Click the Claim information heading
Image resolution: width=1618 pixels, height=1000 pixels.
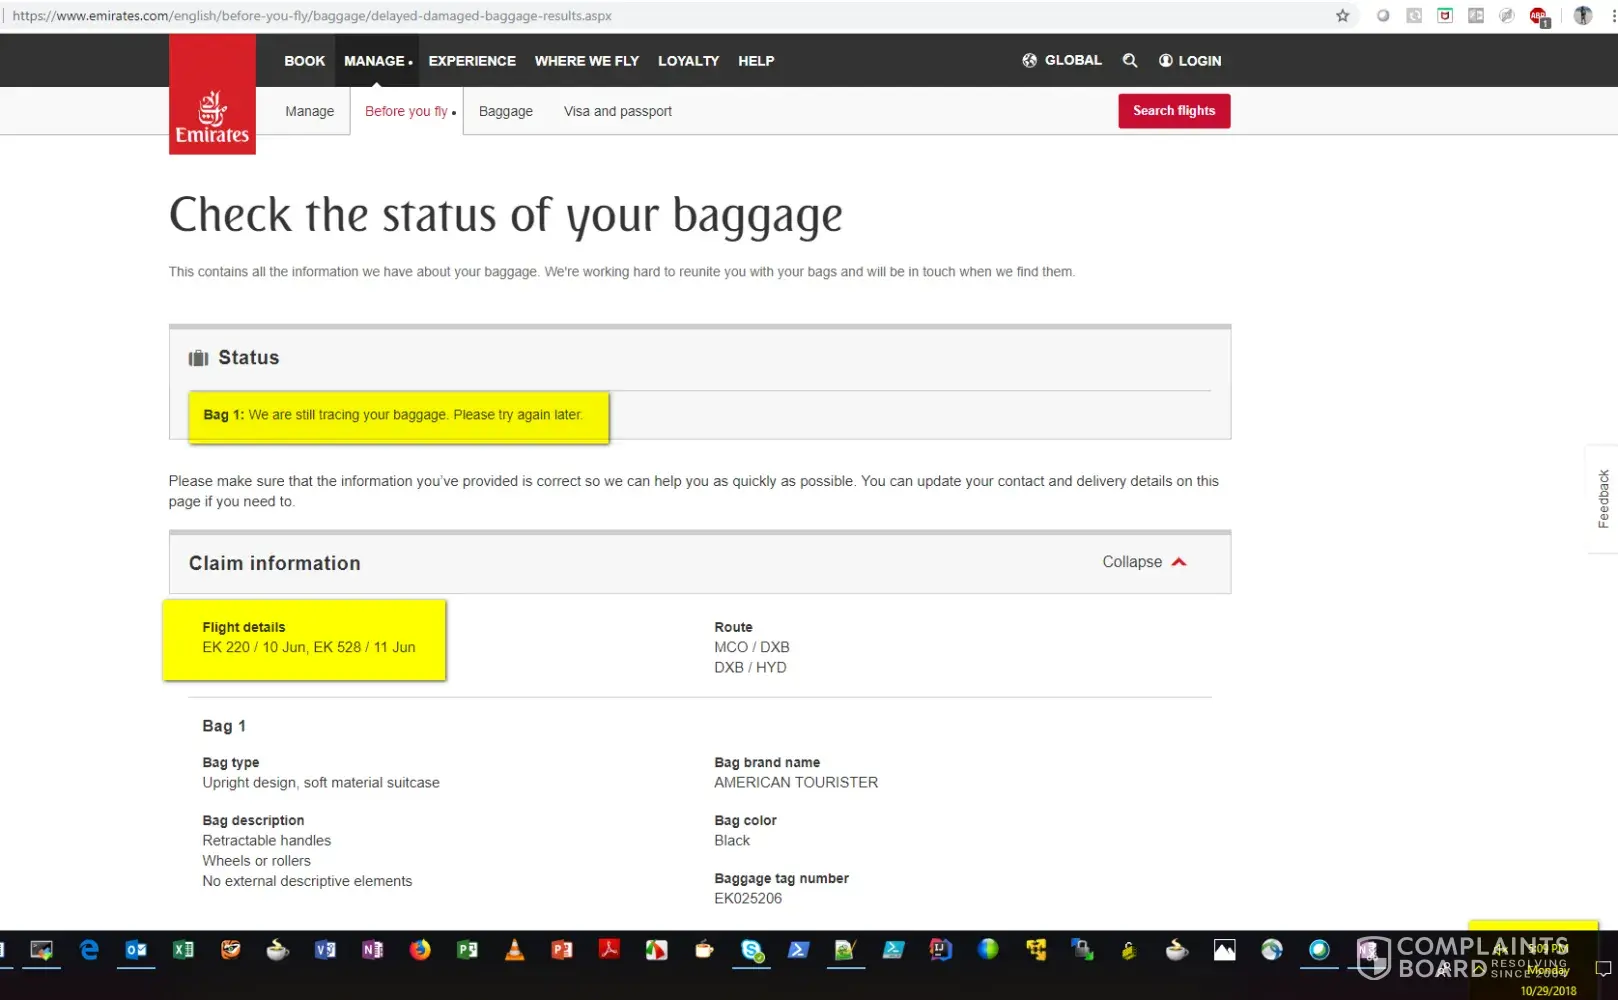click(x=275, y=563)
